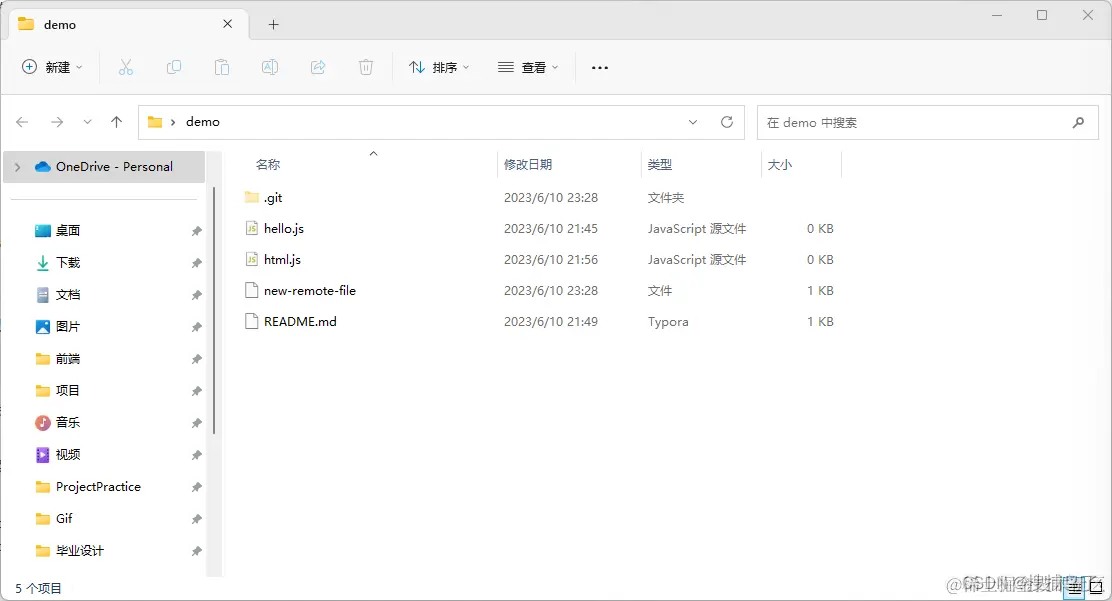This screenshot has width=1112, height=601.
Task: Go back with the left arrow
Action: (x=22, y=122)
